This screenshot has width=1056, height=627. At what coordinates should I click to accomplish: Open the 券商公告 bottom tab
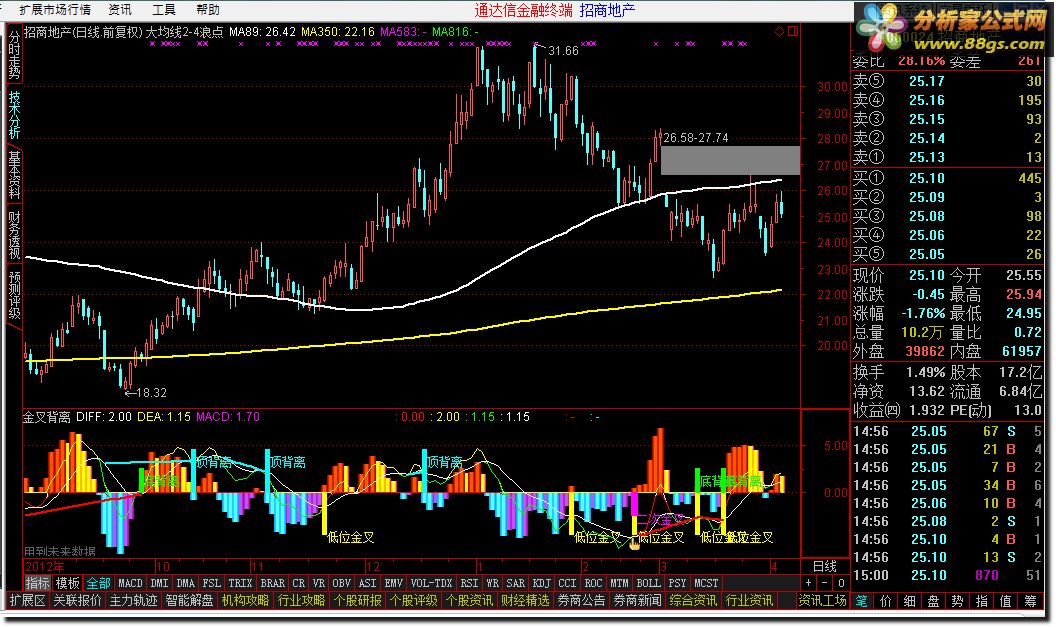(581, 600)
